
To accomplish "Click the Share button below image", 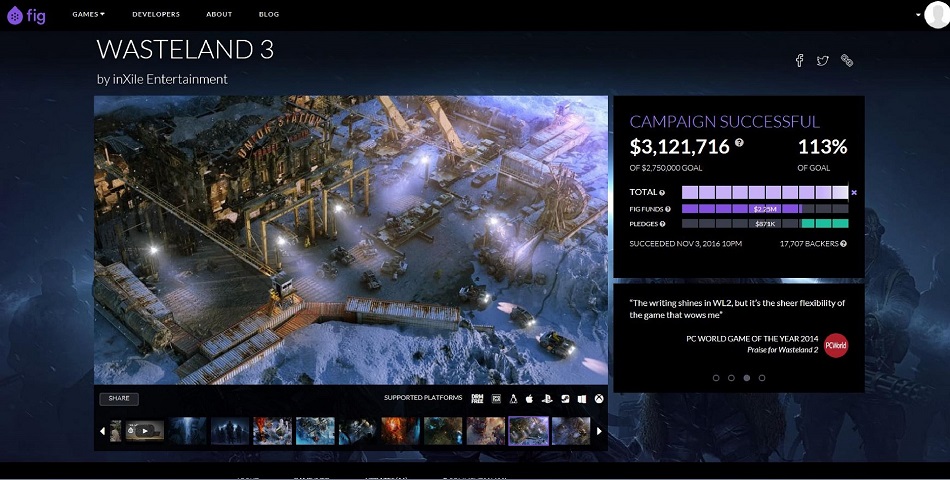I will [x=119, y=398].
